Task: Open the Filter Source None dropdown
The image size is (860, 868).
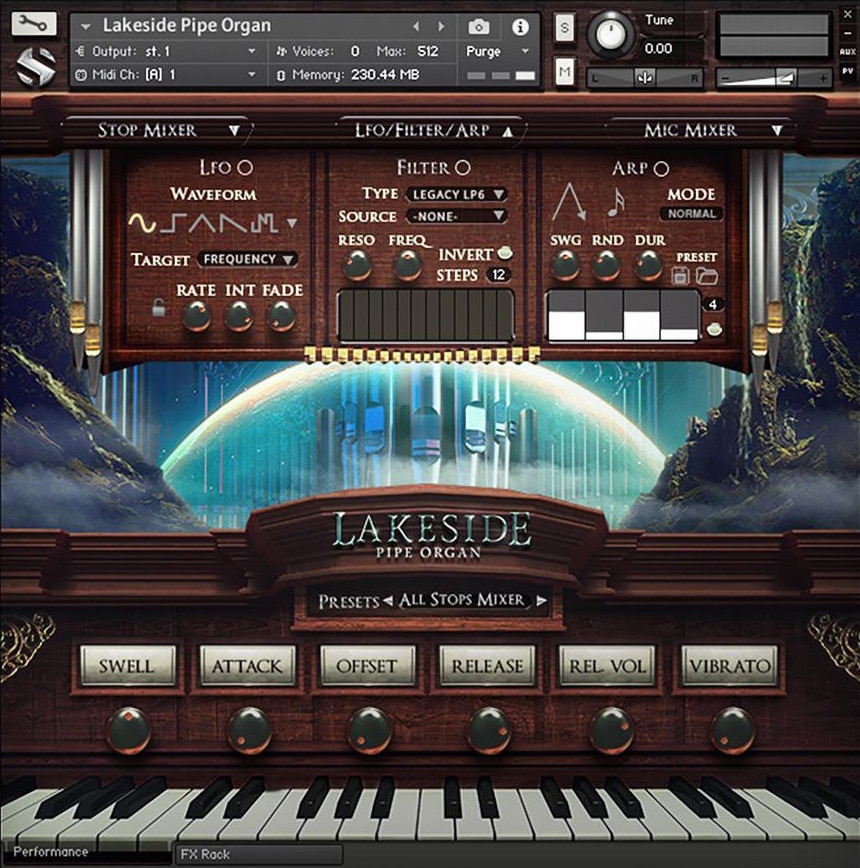Action: (x=457, y=216)
